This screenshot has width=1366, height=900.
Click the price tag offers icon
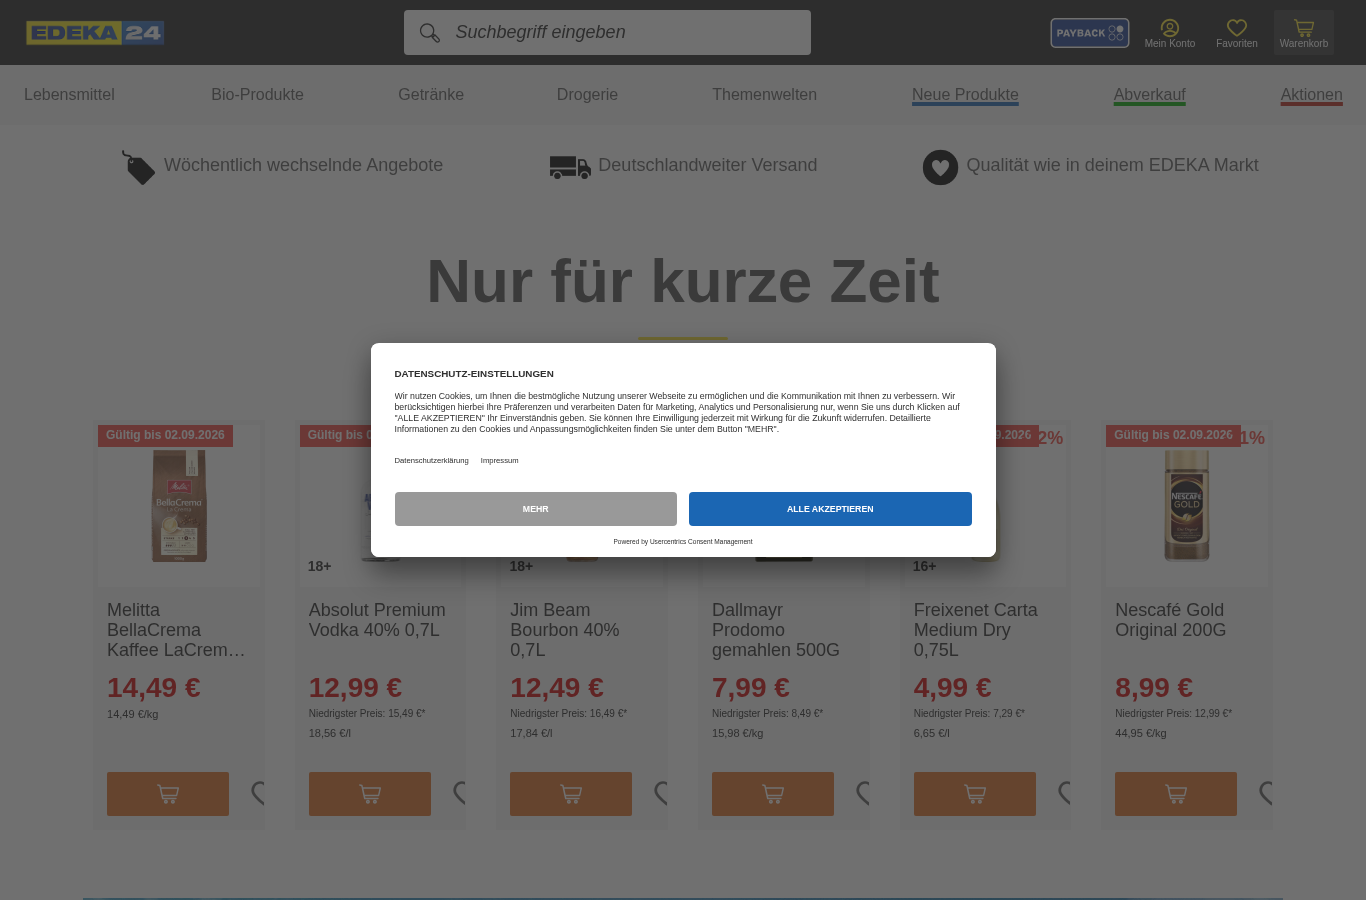138,167
